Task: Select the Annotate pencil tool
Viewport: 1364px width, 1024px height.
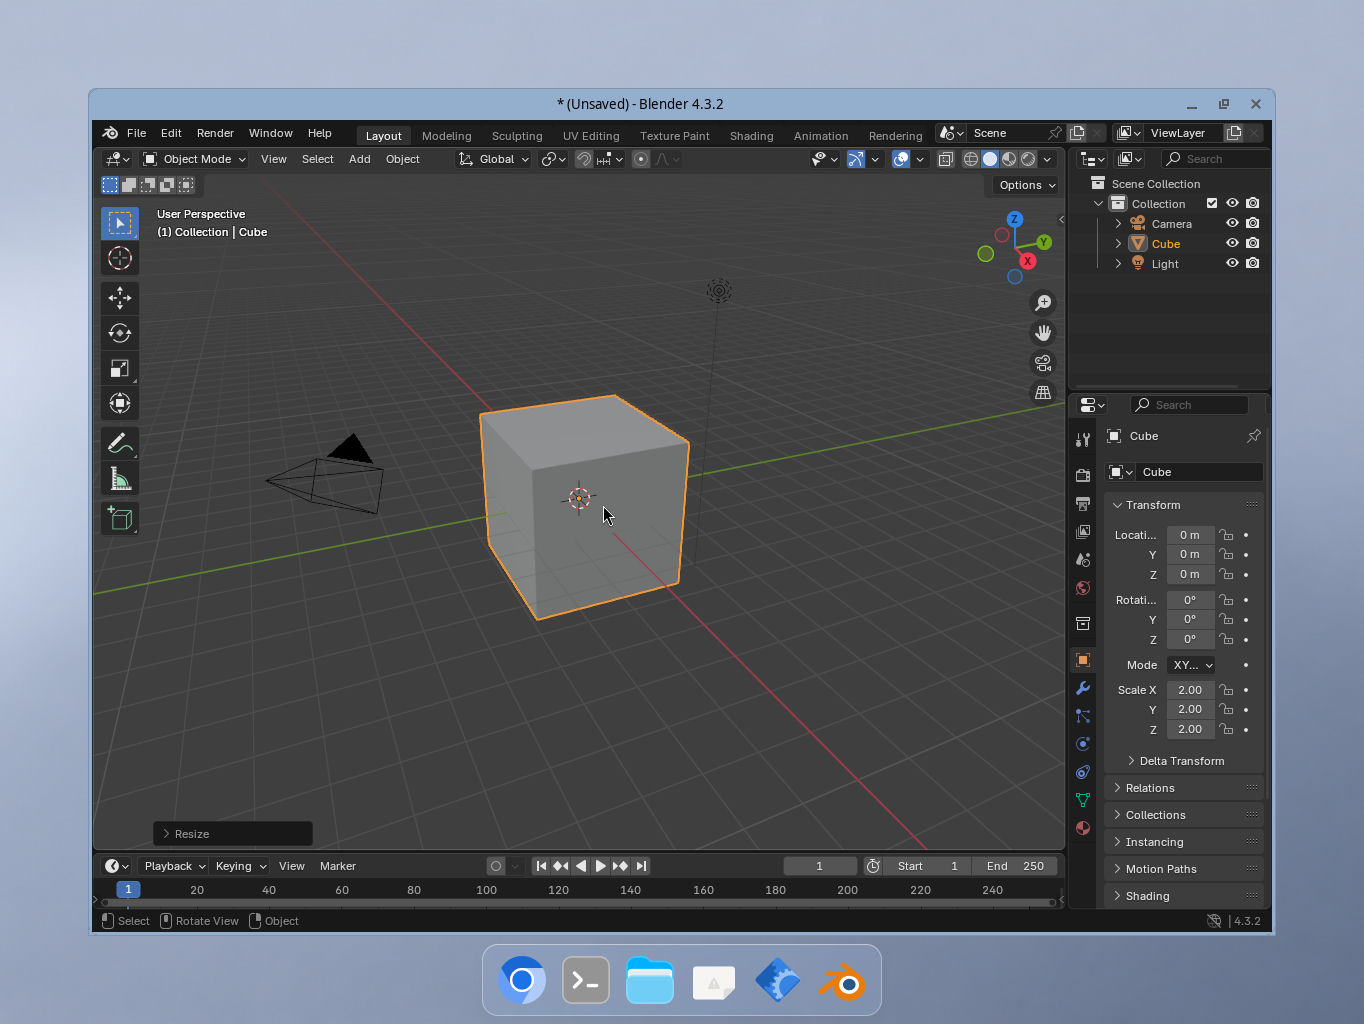Action: click(120, 443)
